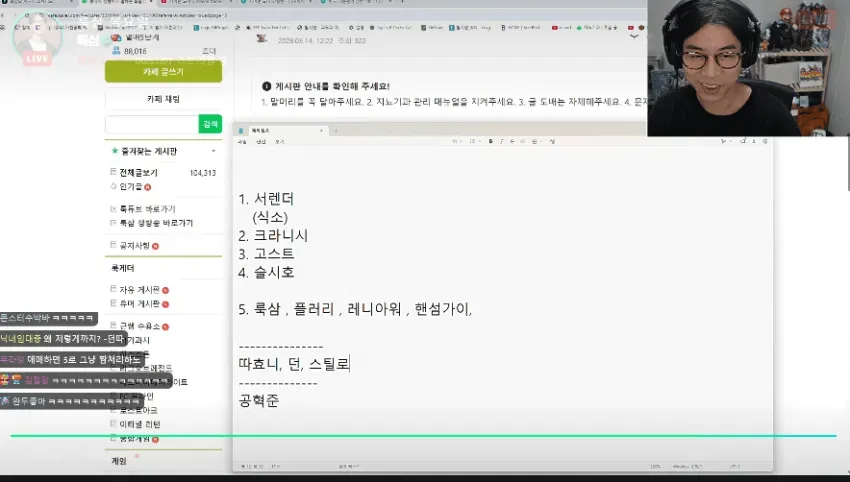
Task: Switch to the first browser tab
Action: (37, 3)
